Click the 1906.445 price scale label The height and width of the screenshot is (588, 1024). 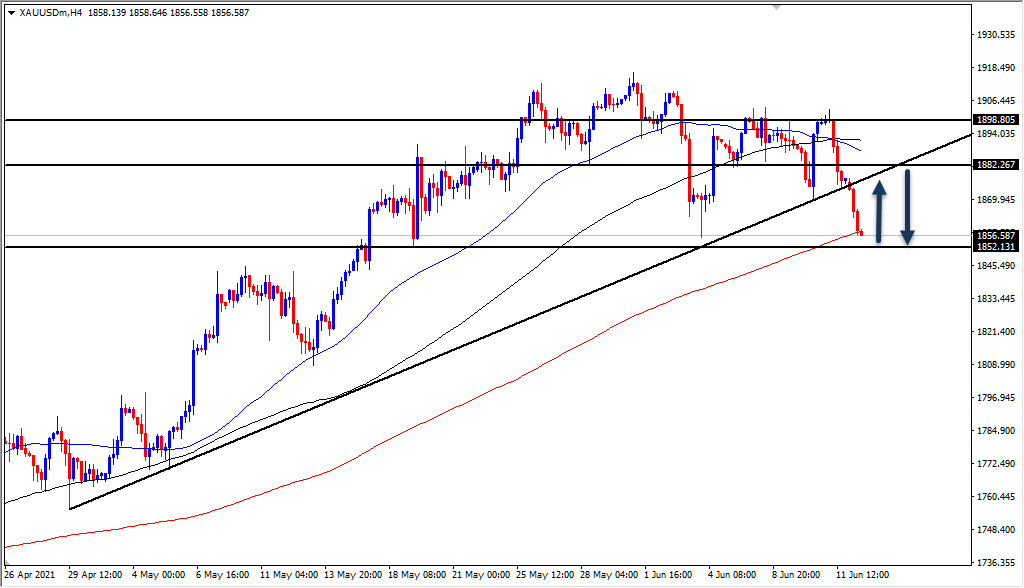(996, 101)
